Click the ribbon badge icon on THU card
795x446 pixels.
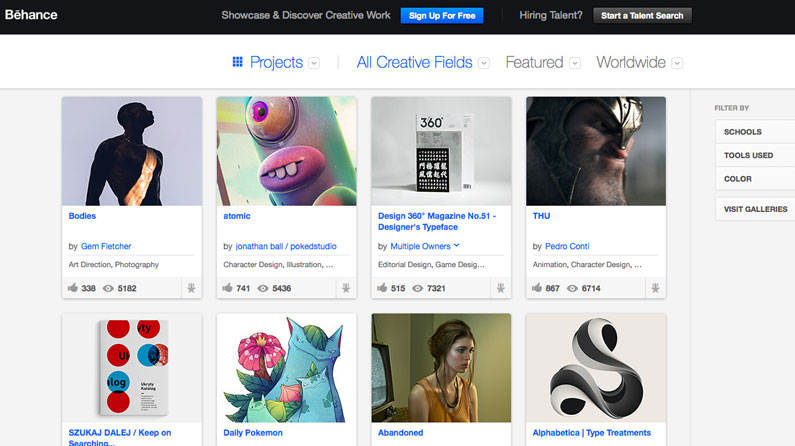(653, 288)
